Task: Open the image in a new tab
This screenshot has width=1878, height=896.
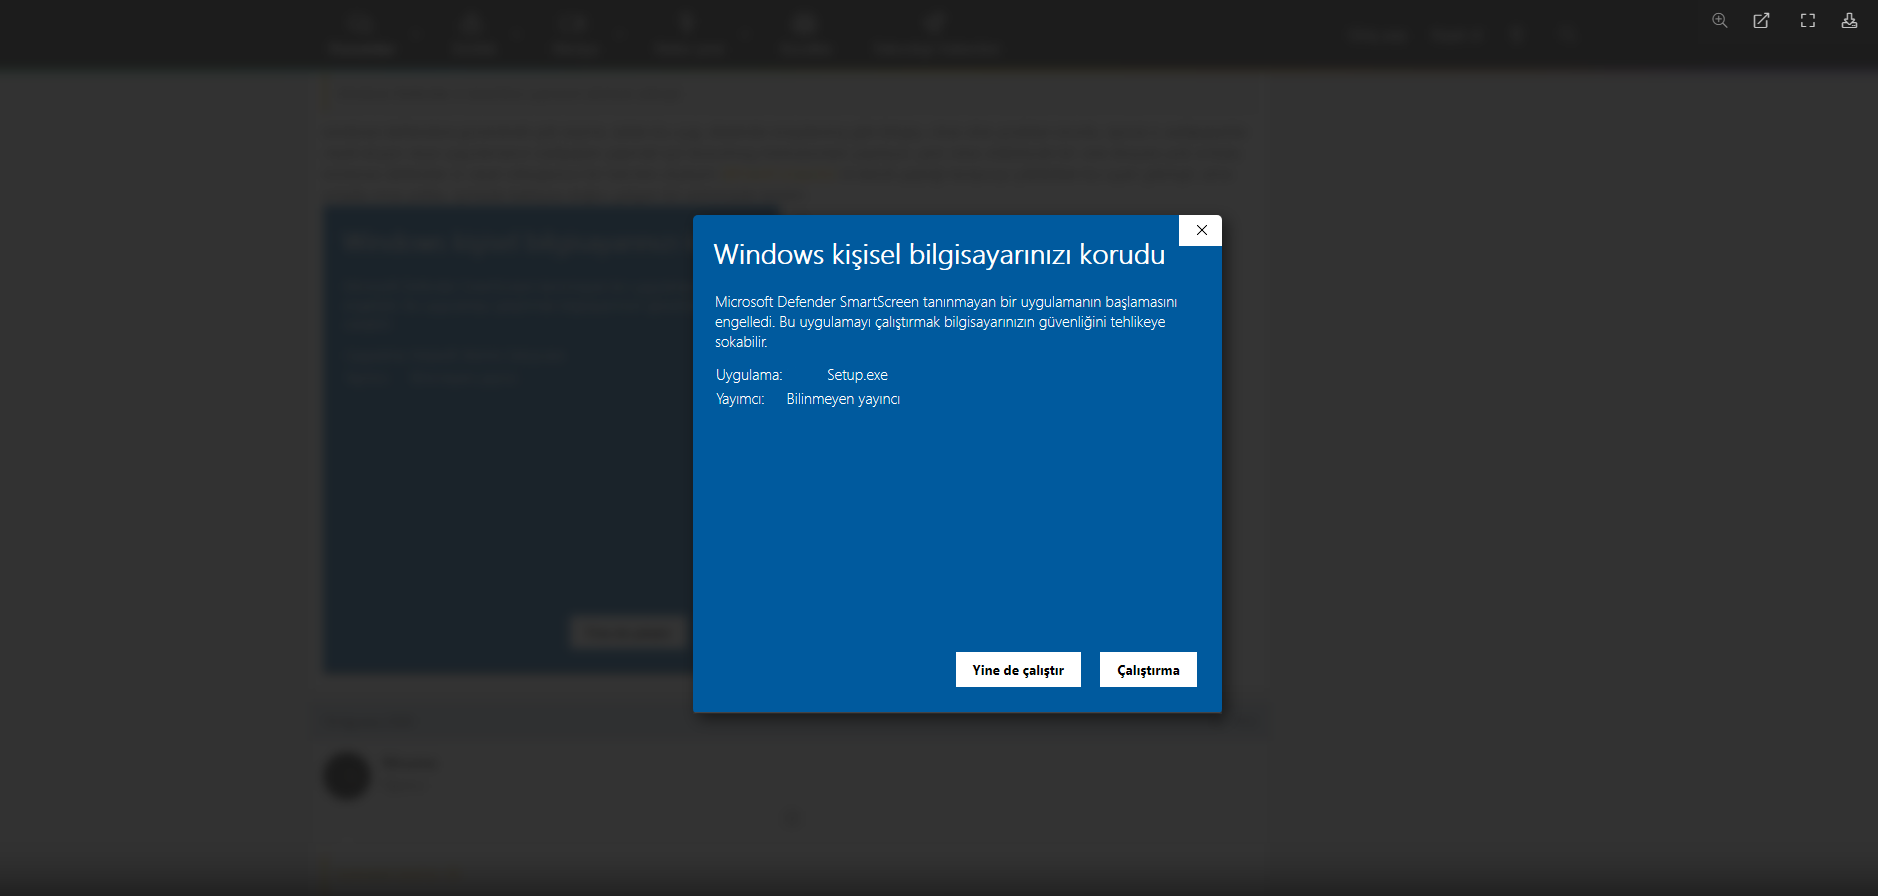Action: (1762, 21)
